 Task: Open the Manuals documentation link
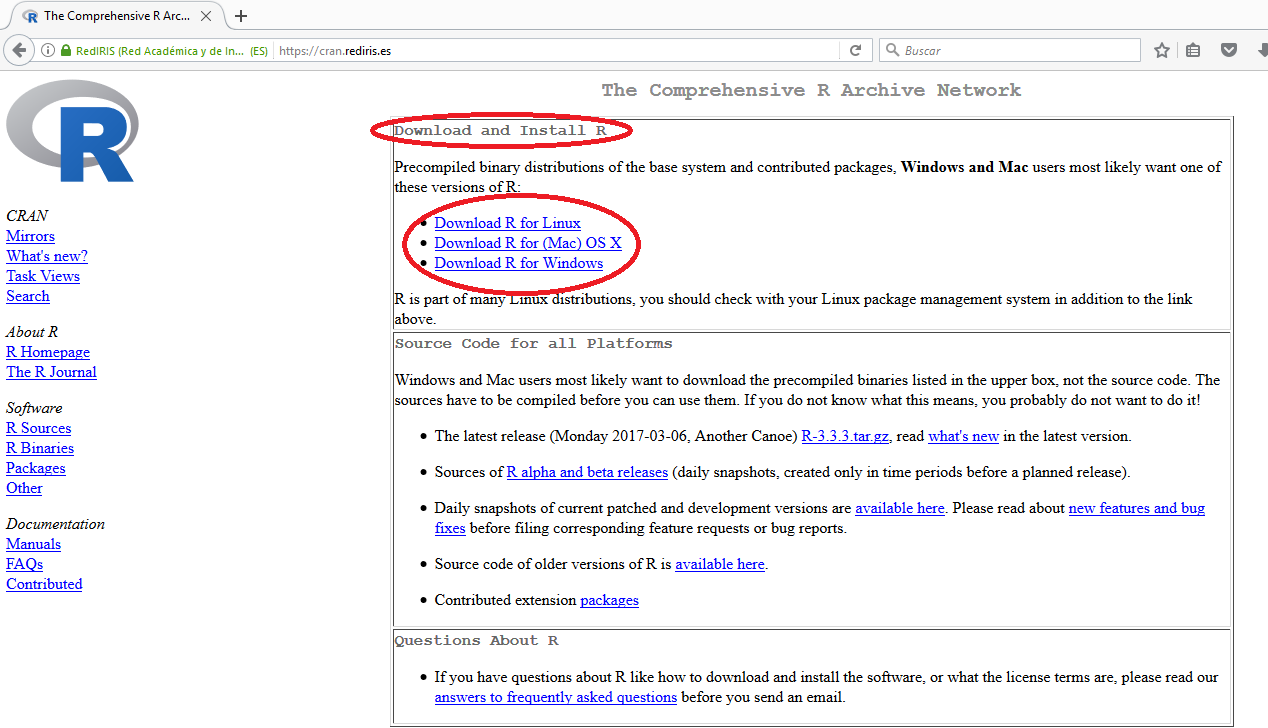[33, 544]
